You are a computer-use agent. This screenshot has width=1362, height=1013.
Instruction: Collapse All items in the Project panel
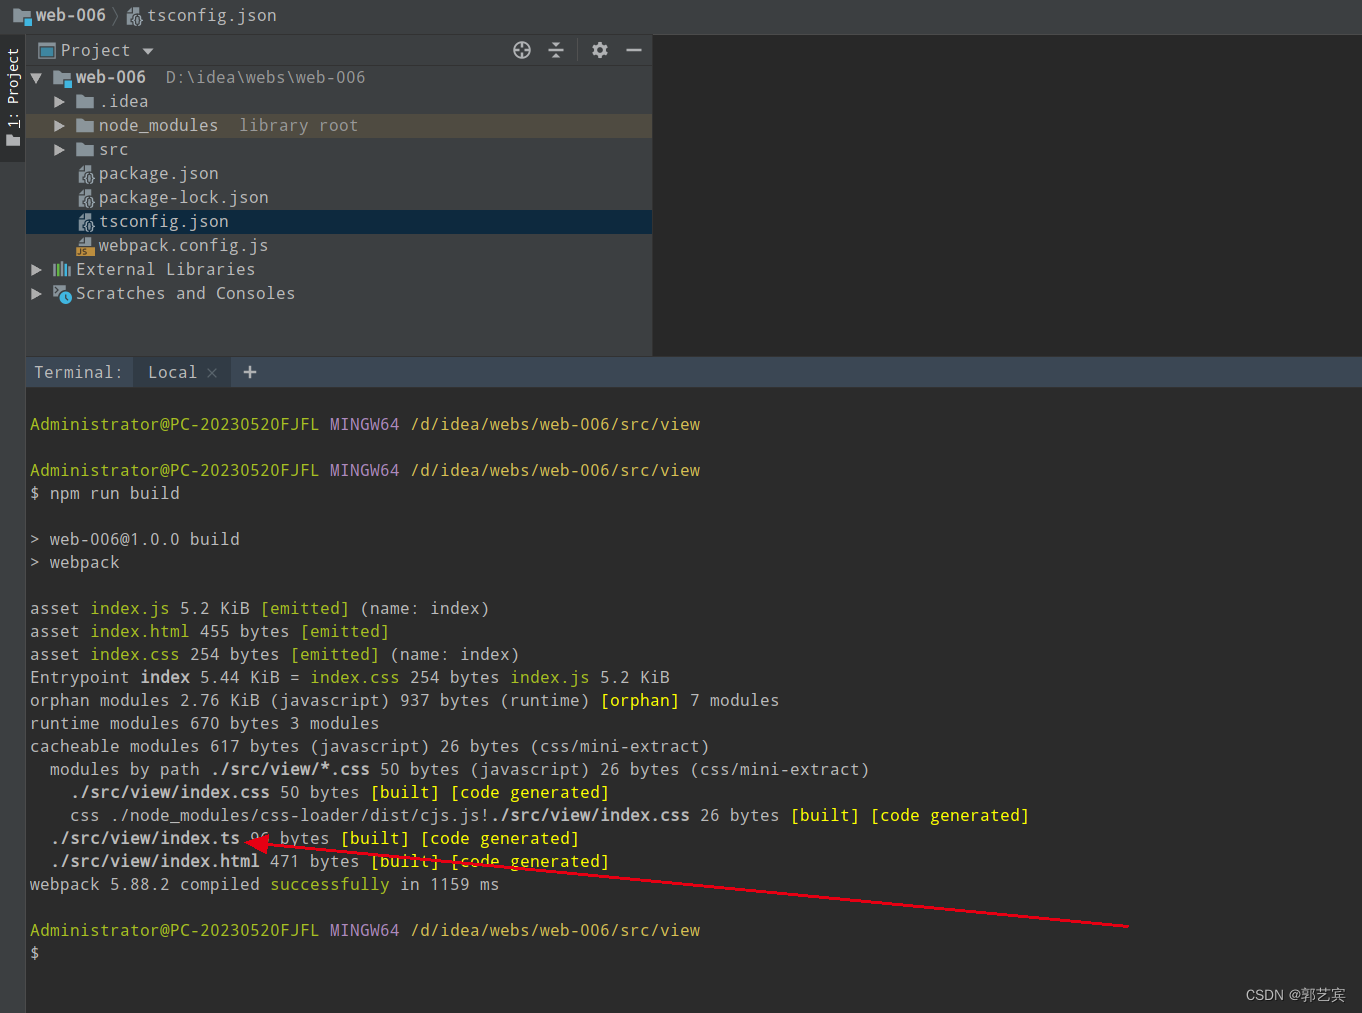556,49
